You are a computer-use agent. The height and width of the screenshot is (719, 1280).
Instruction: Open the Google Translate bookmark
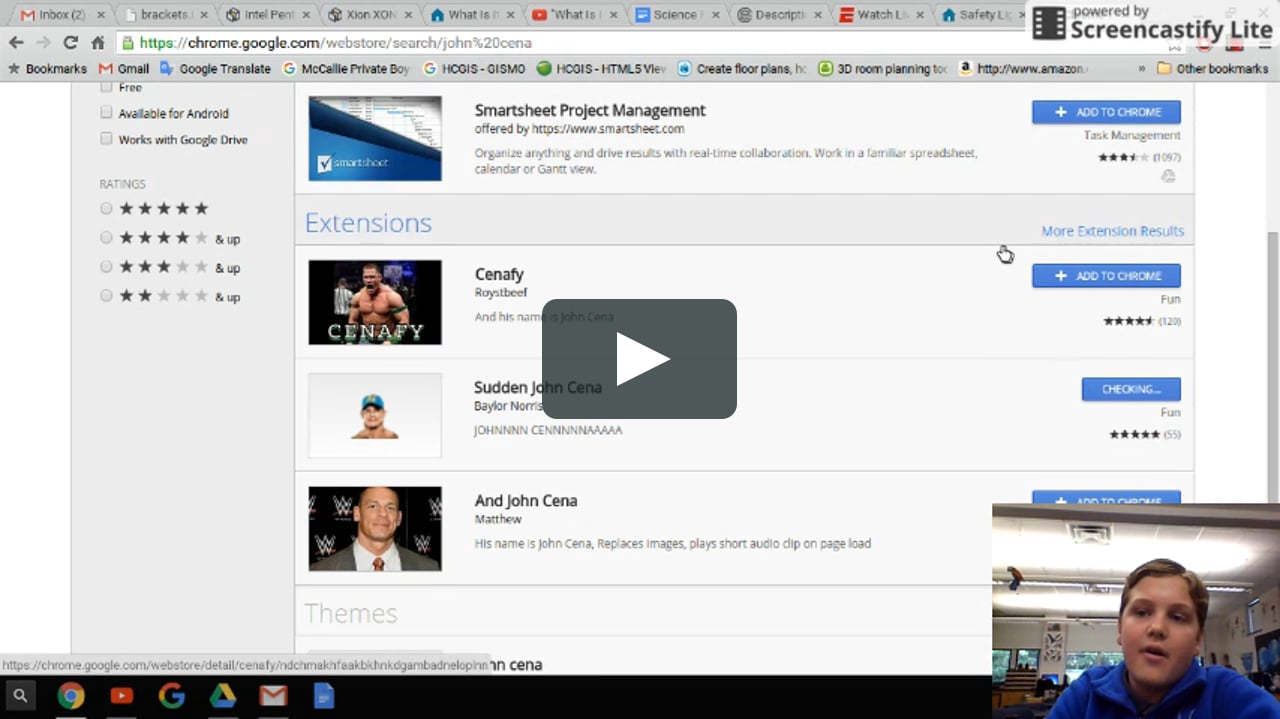[215, 69]
